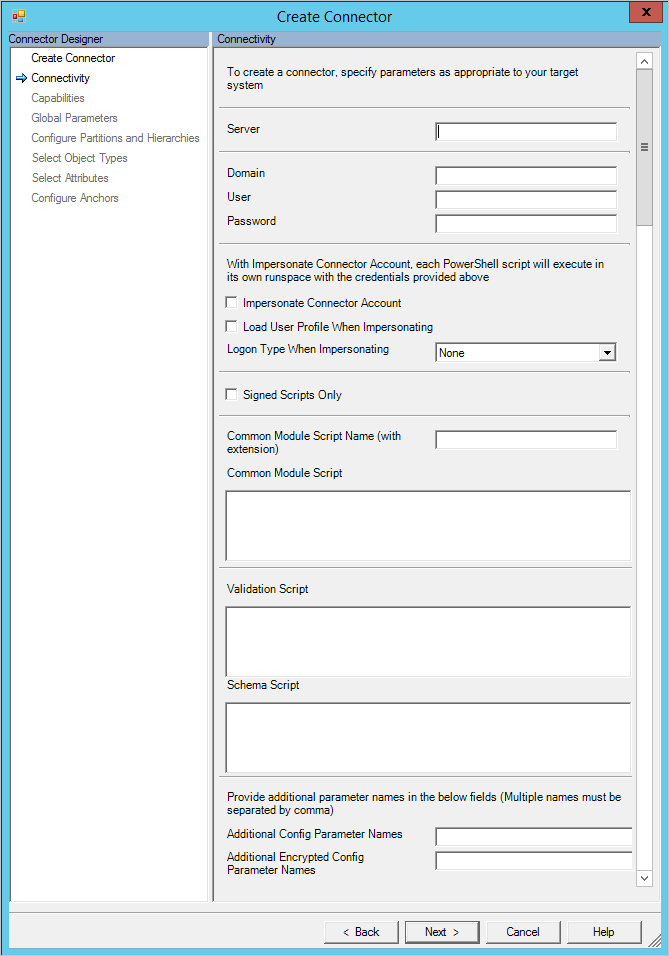Enable Impersonate Connector Account checkbox
Screen dimensions: 669x956
click(231, 302)
